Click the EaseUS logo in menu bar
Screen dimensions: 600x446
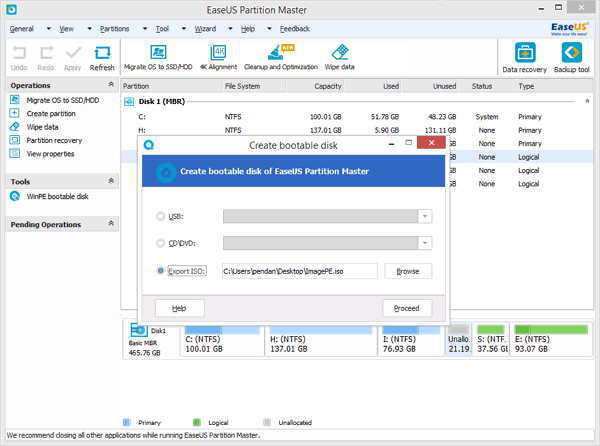click(569, 29)
